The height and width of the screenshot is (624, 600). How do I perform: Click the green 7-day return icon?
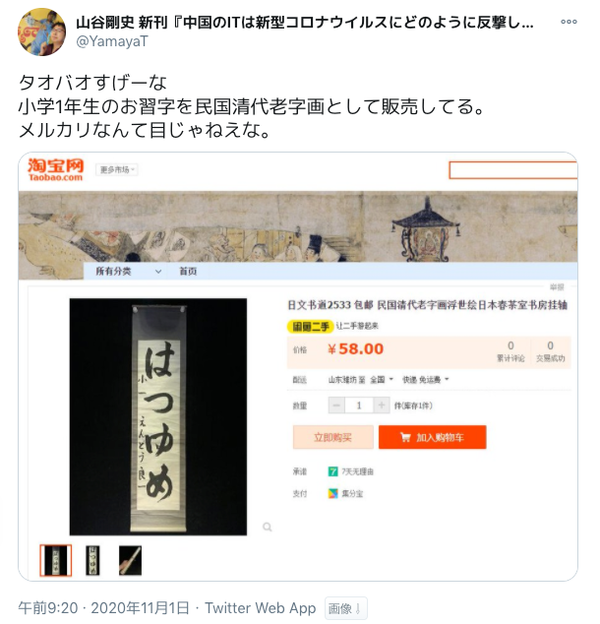pos(333,472)
